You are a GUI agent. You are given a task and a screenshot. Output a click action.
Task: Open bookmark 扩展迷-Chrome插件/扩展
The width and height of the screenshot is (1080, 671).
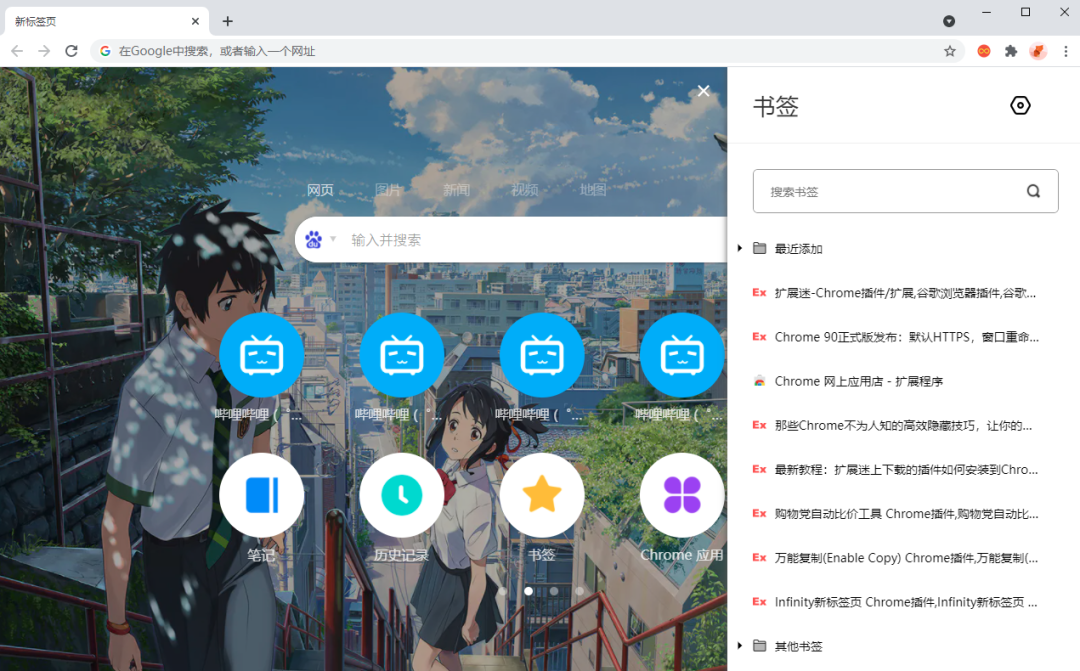[x=904, y=293]
